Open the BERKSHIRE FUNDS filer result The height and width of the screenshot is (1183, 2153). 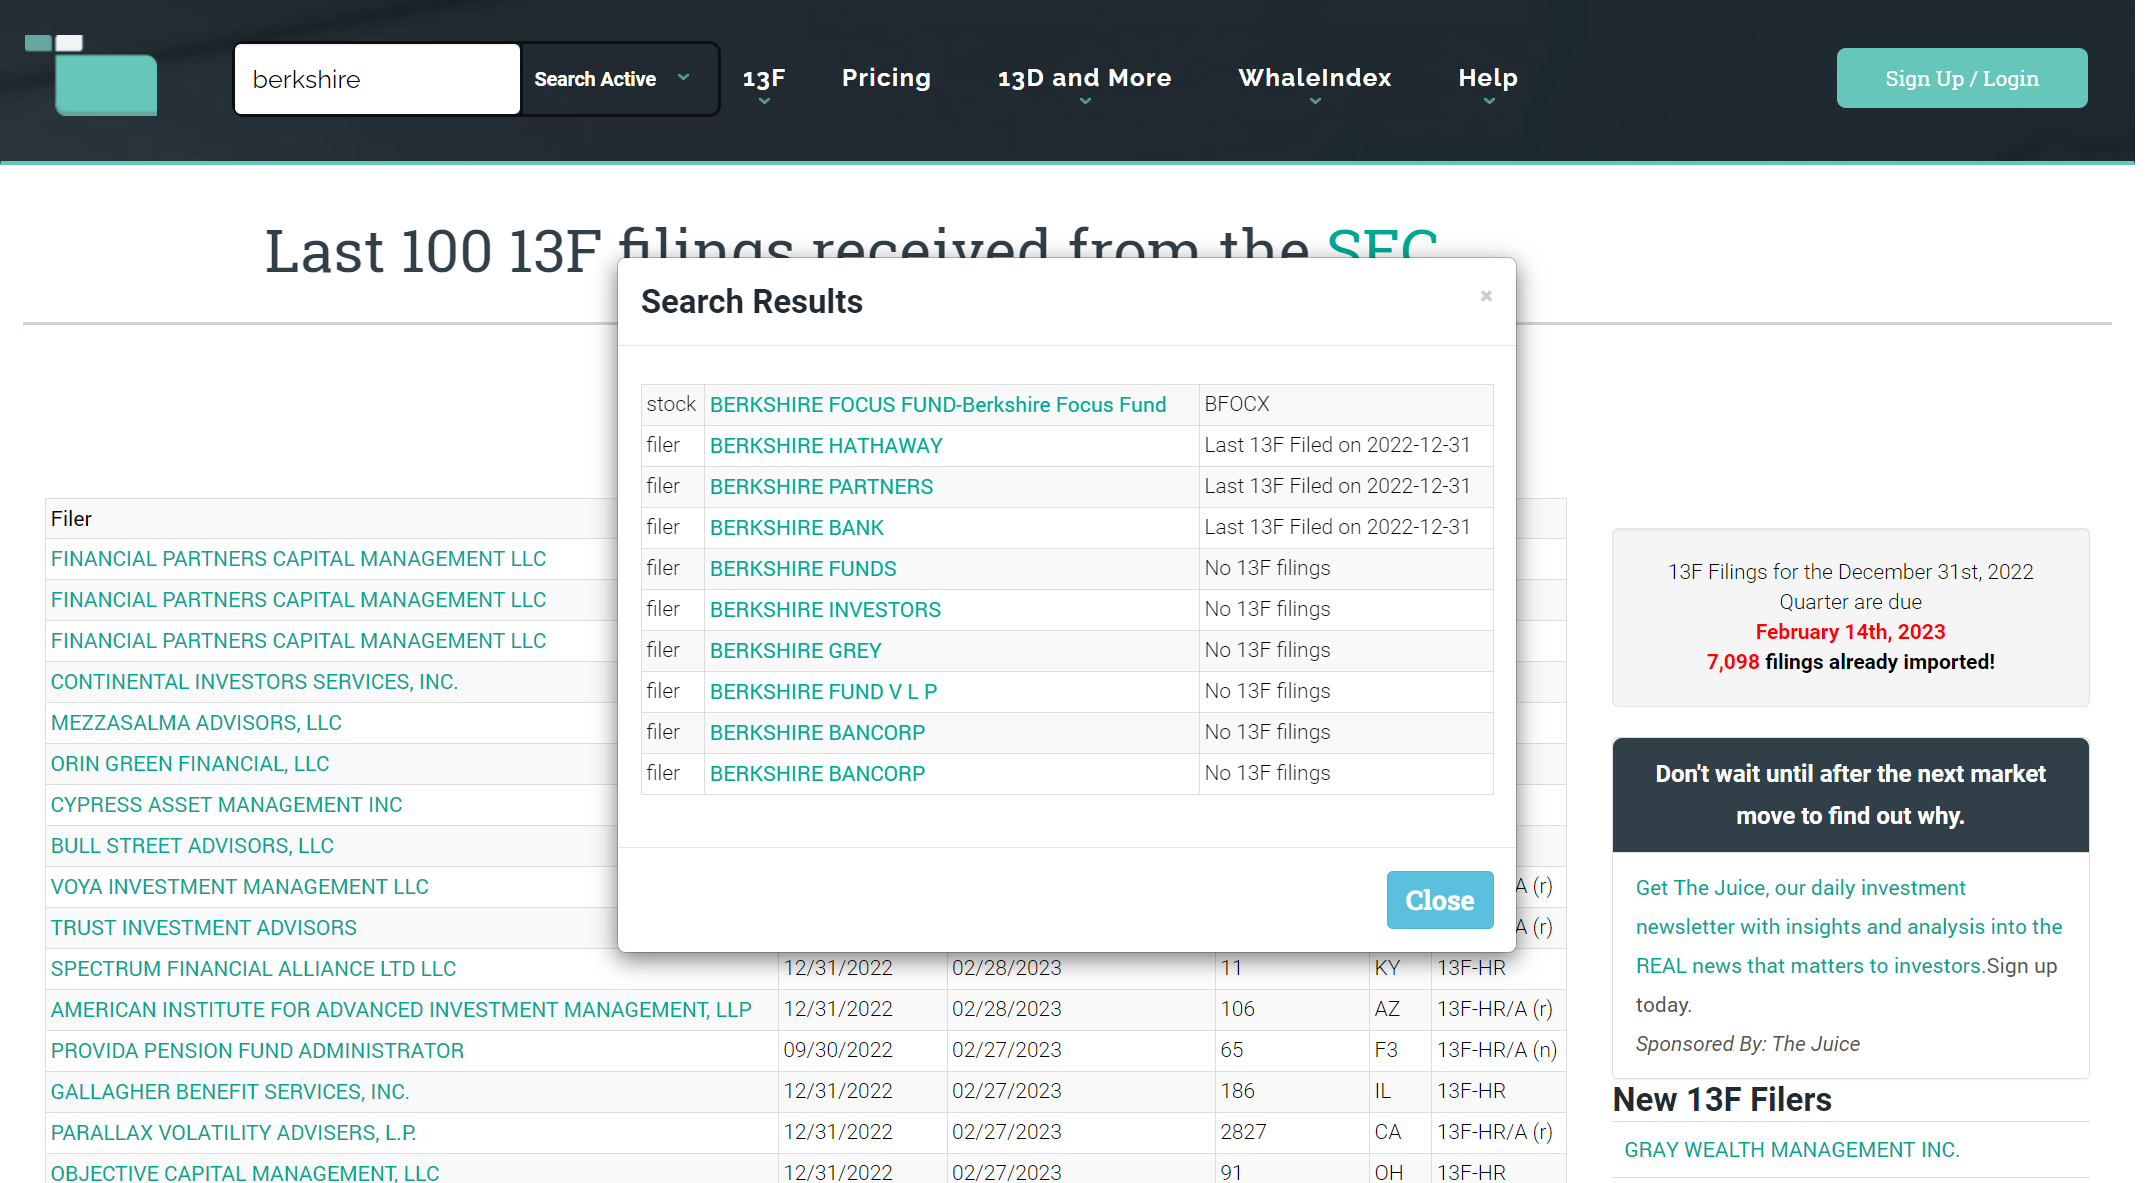(802, 569)
